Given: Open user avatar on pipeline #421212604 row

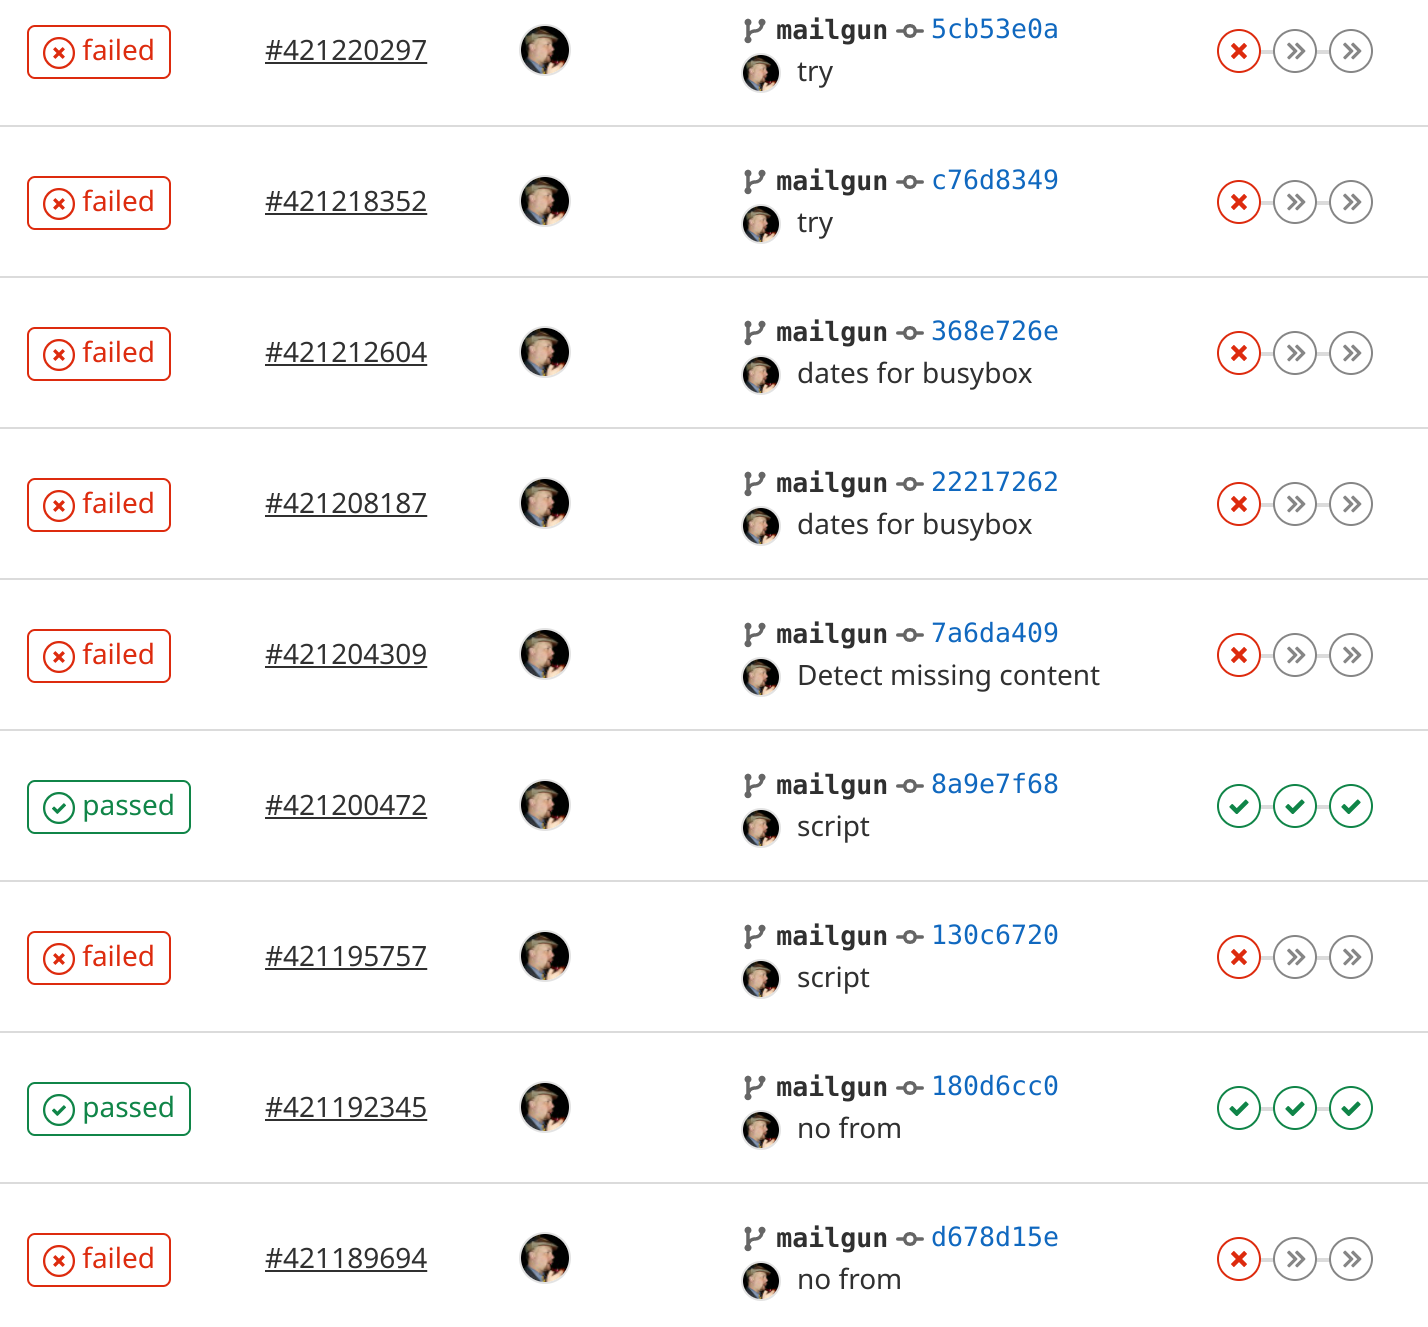Looking at the screenshot, I should pyautogui.click(x=545, y=352).
